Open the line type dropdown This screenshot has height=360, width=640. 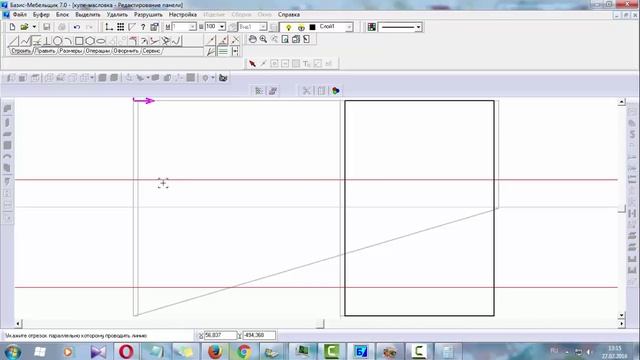pyautogui.click(x=418, y=27)
